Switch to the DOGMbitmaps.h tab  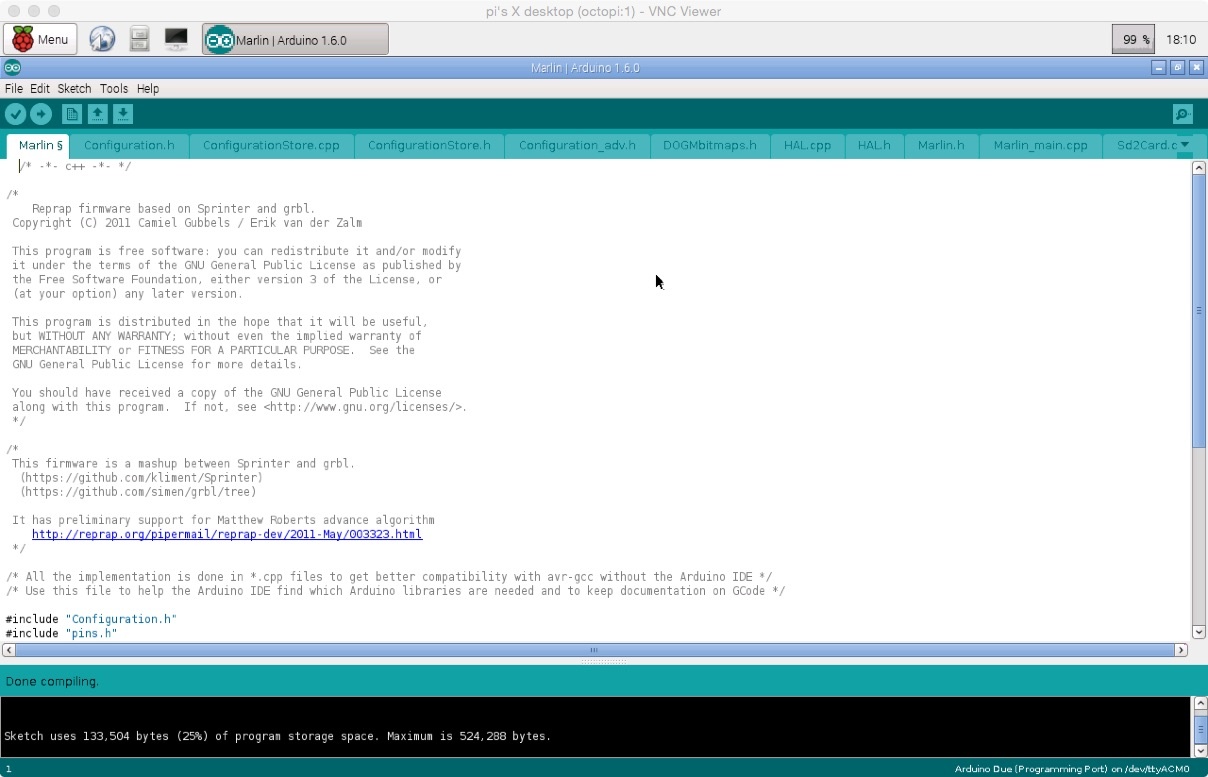click(x=710, y=145)
